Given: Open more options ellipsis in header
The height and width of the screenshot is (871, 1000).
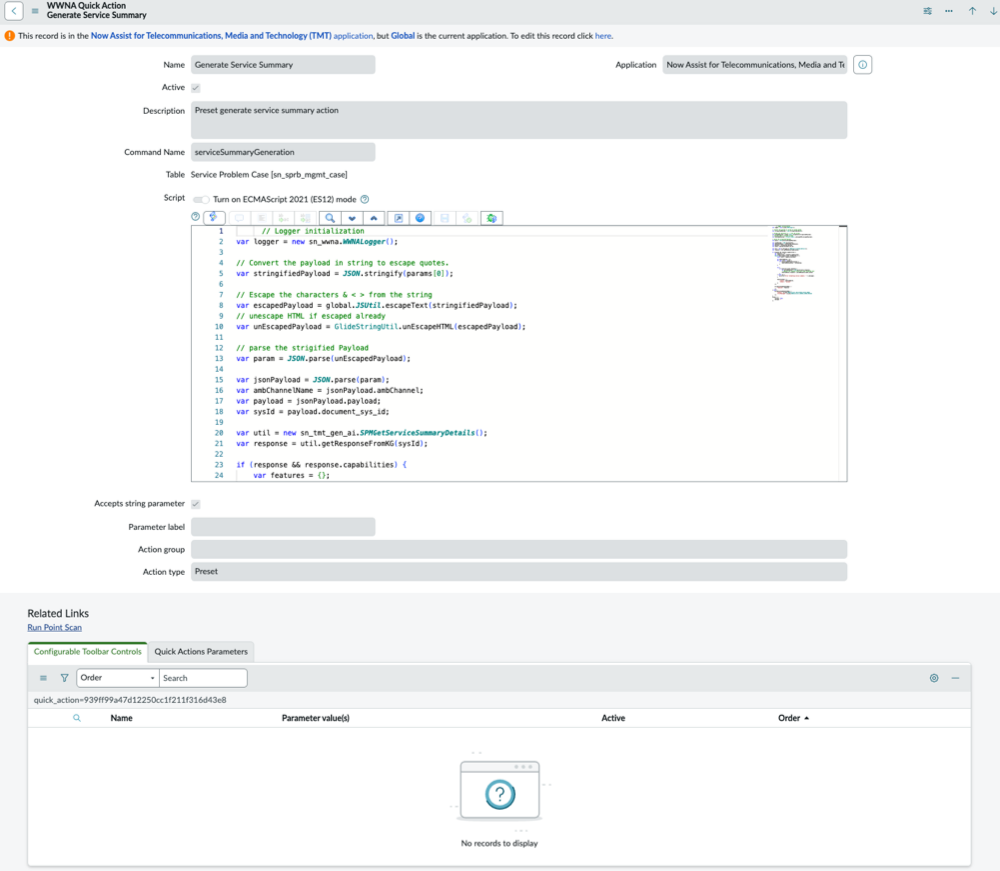Looking at the screenshot, I should coord(949,11).
